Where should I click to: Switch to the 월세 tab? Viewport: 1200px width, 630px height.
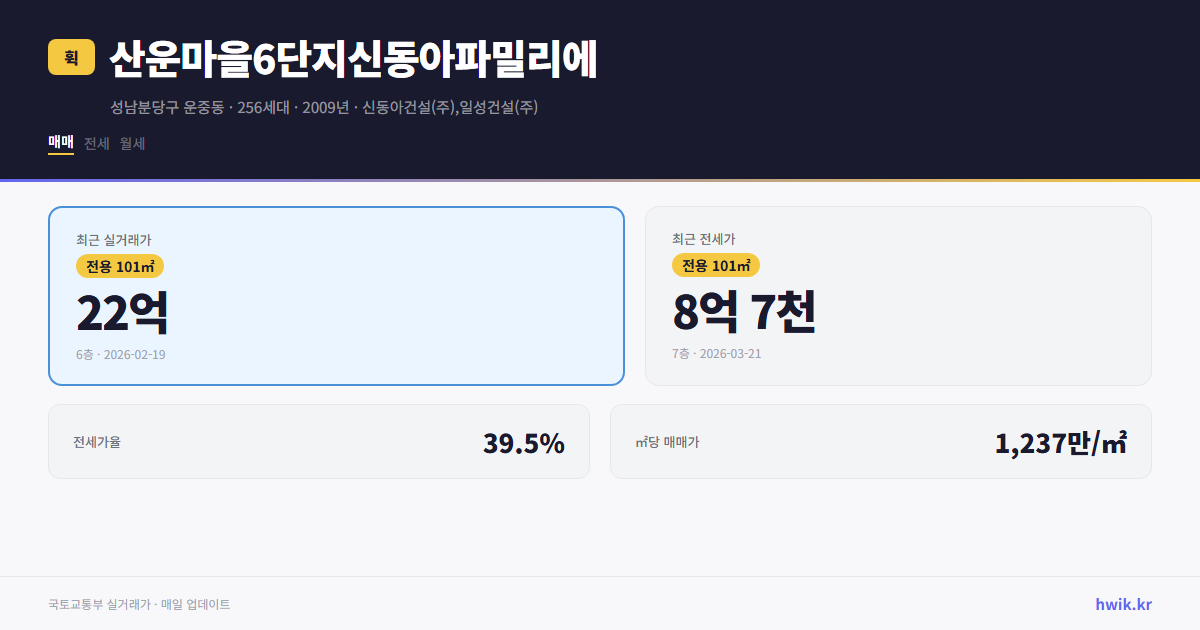[132, 143]
